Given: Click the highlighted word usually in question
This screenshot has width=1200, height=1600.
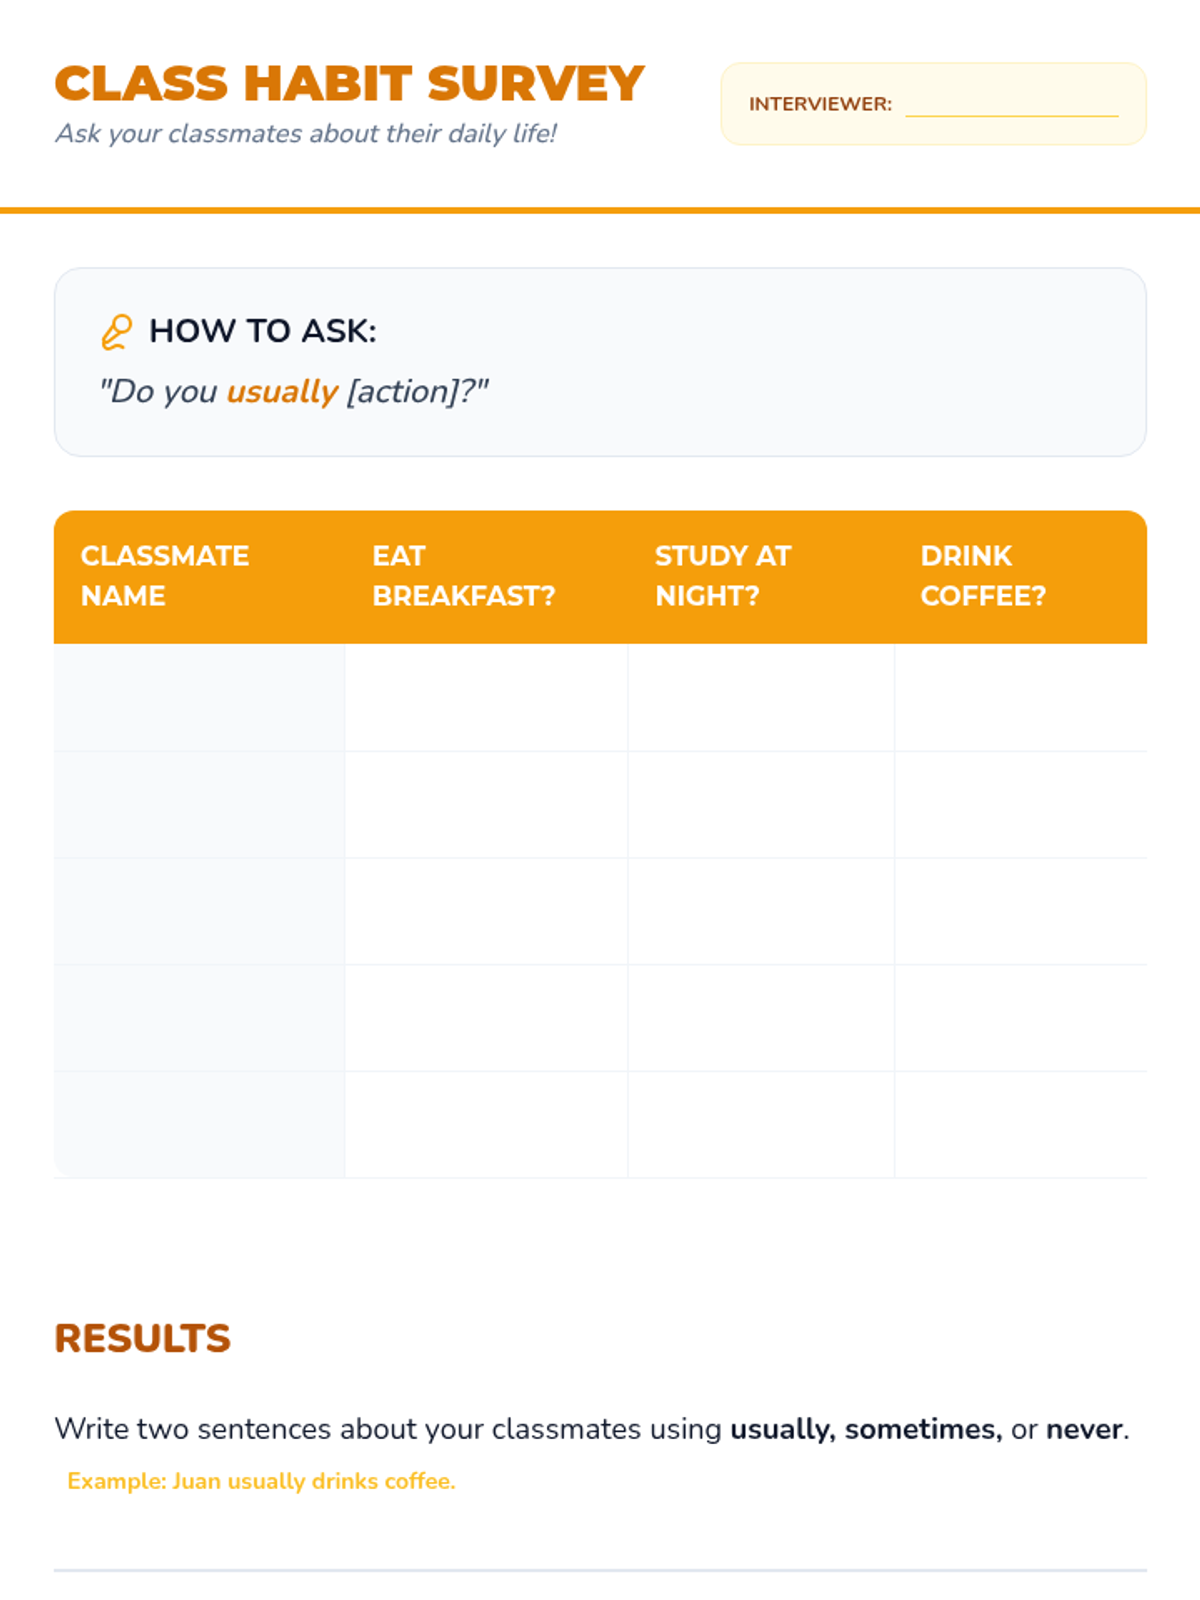Looking at the screenshot, I should (x=281, y=391).
